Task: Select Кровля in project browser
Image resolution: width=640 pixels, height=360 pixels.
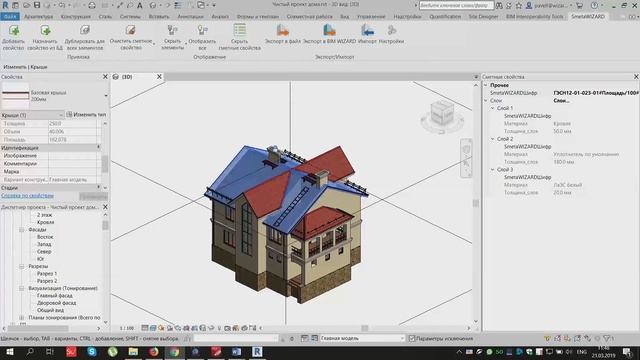Action: pos(45,222)
